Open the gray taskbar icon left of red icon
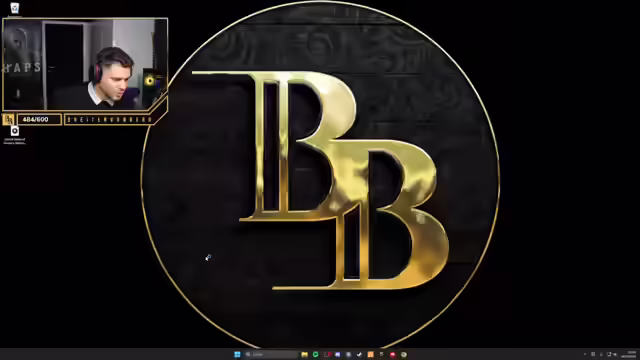This screenshot has width=640, height=360. 382,354
